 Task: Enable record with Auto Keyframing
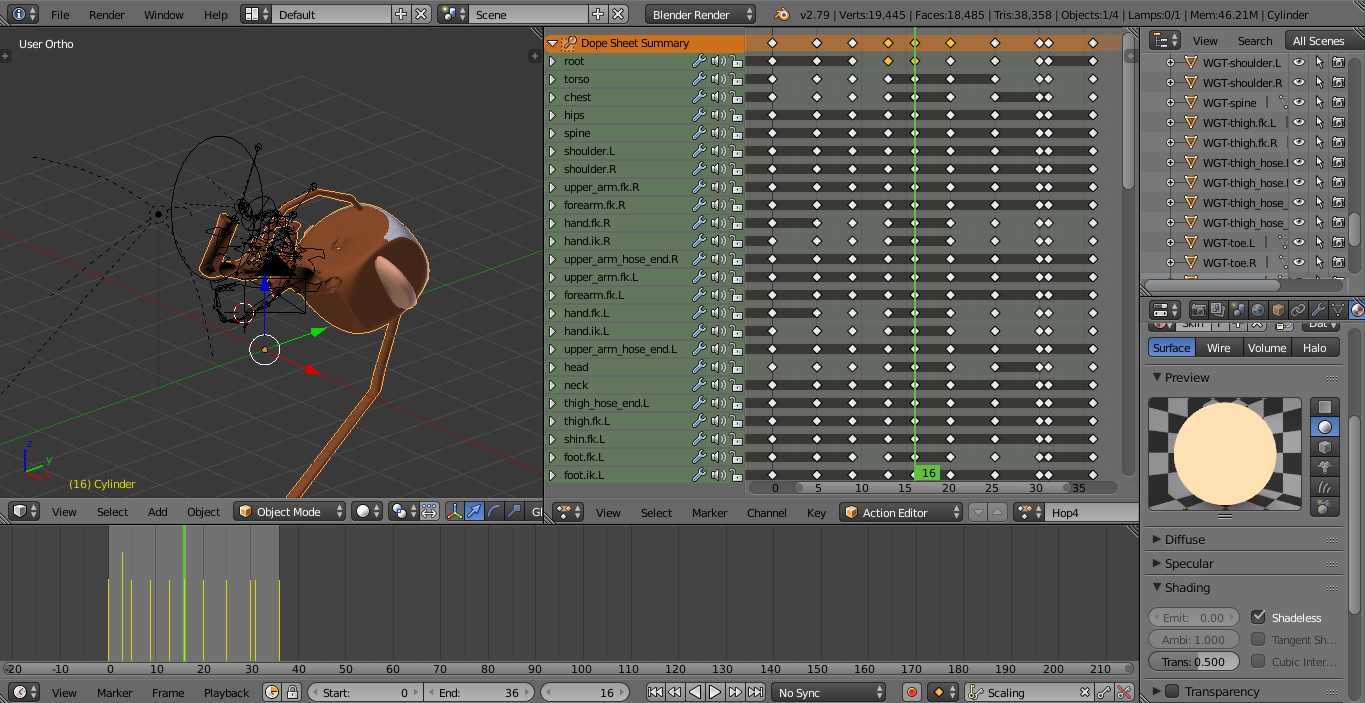point(910,691)
